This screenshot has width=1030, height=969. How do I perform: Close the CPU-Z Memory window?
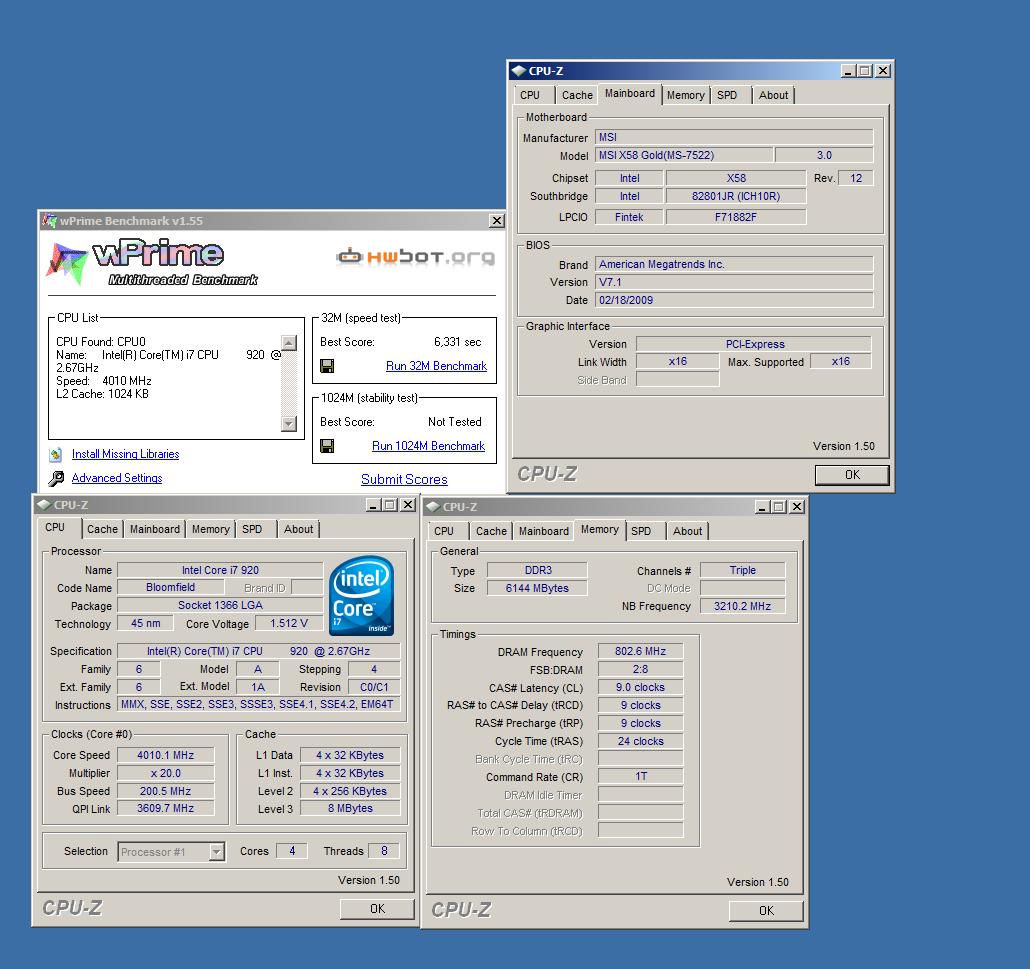coord(797,507)
